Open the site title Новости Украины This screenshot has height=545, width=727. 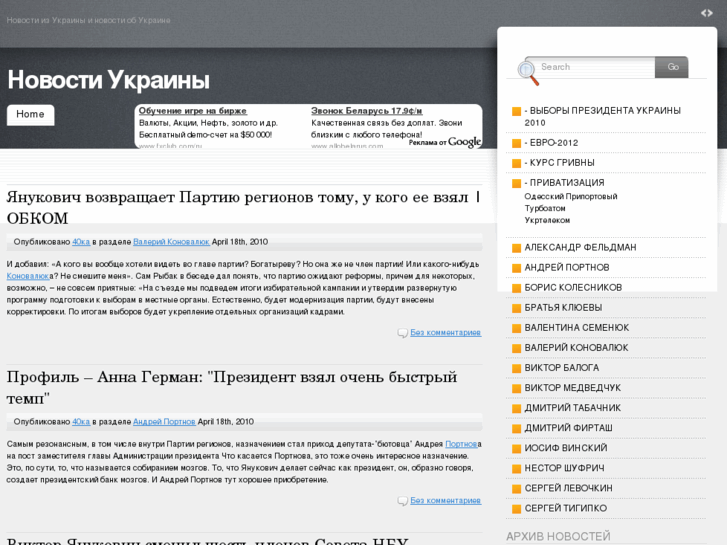pos(108,80)
